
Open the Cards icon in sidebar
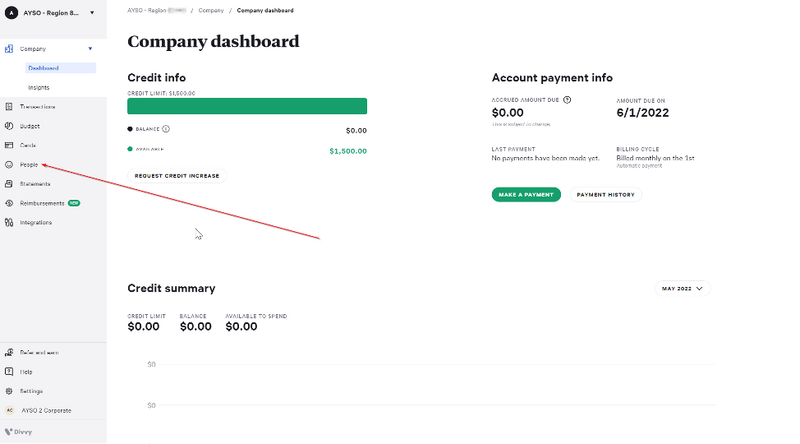click(9, 145)
